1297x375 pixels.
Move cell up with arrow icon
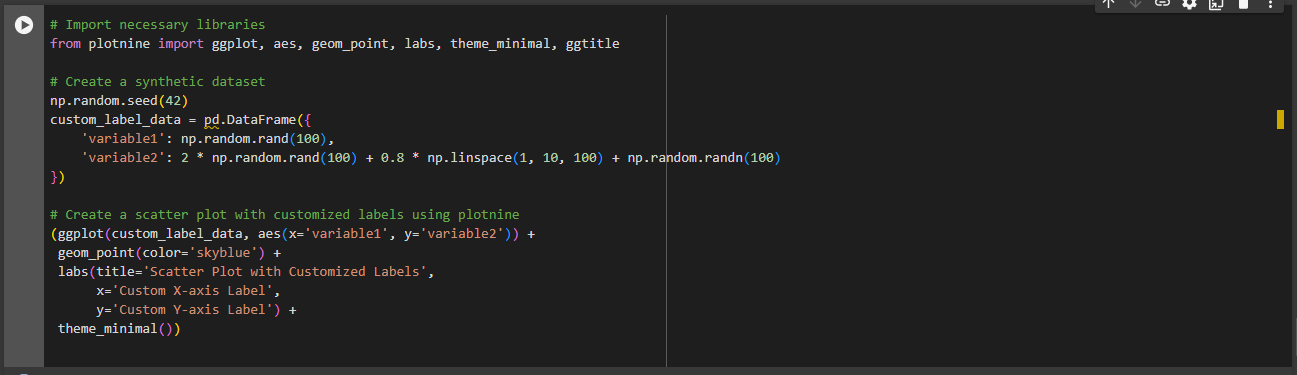point(1108,4)
